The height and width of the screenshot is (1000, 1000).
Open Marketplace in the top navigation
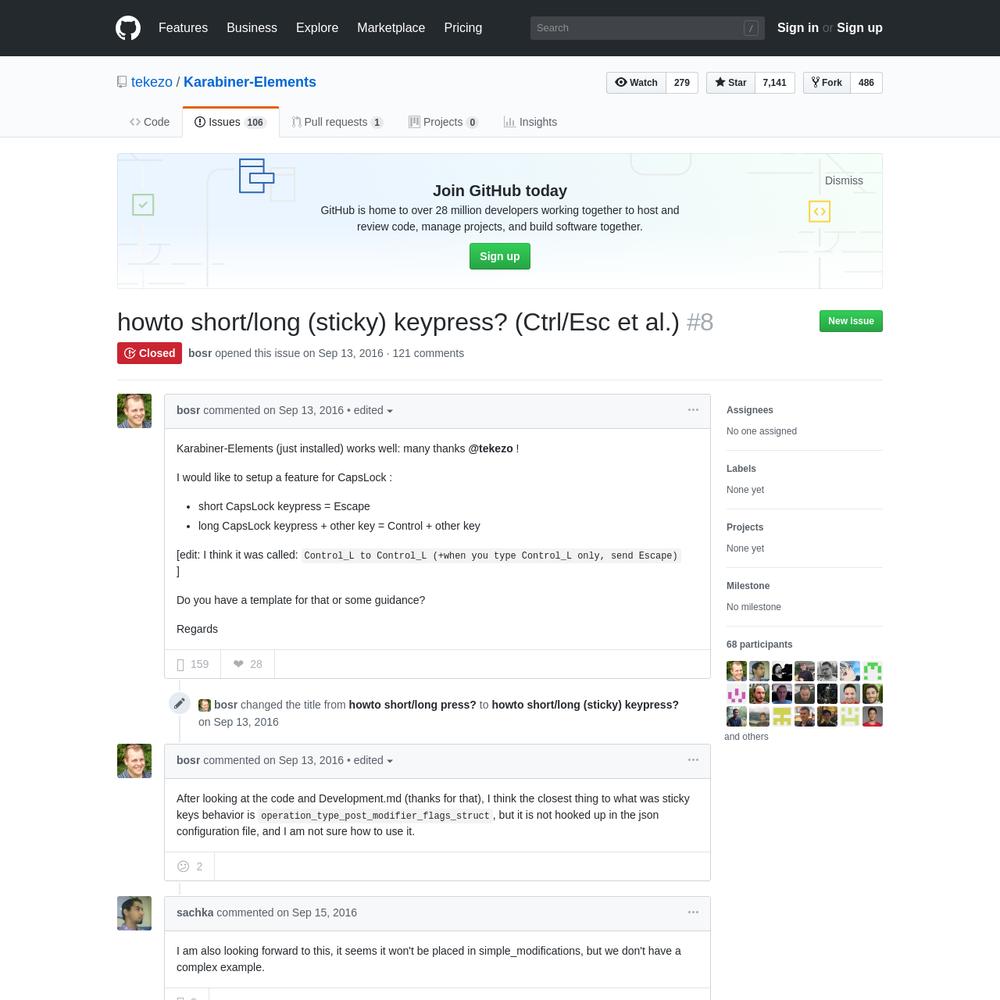391,28
